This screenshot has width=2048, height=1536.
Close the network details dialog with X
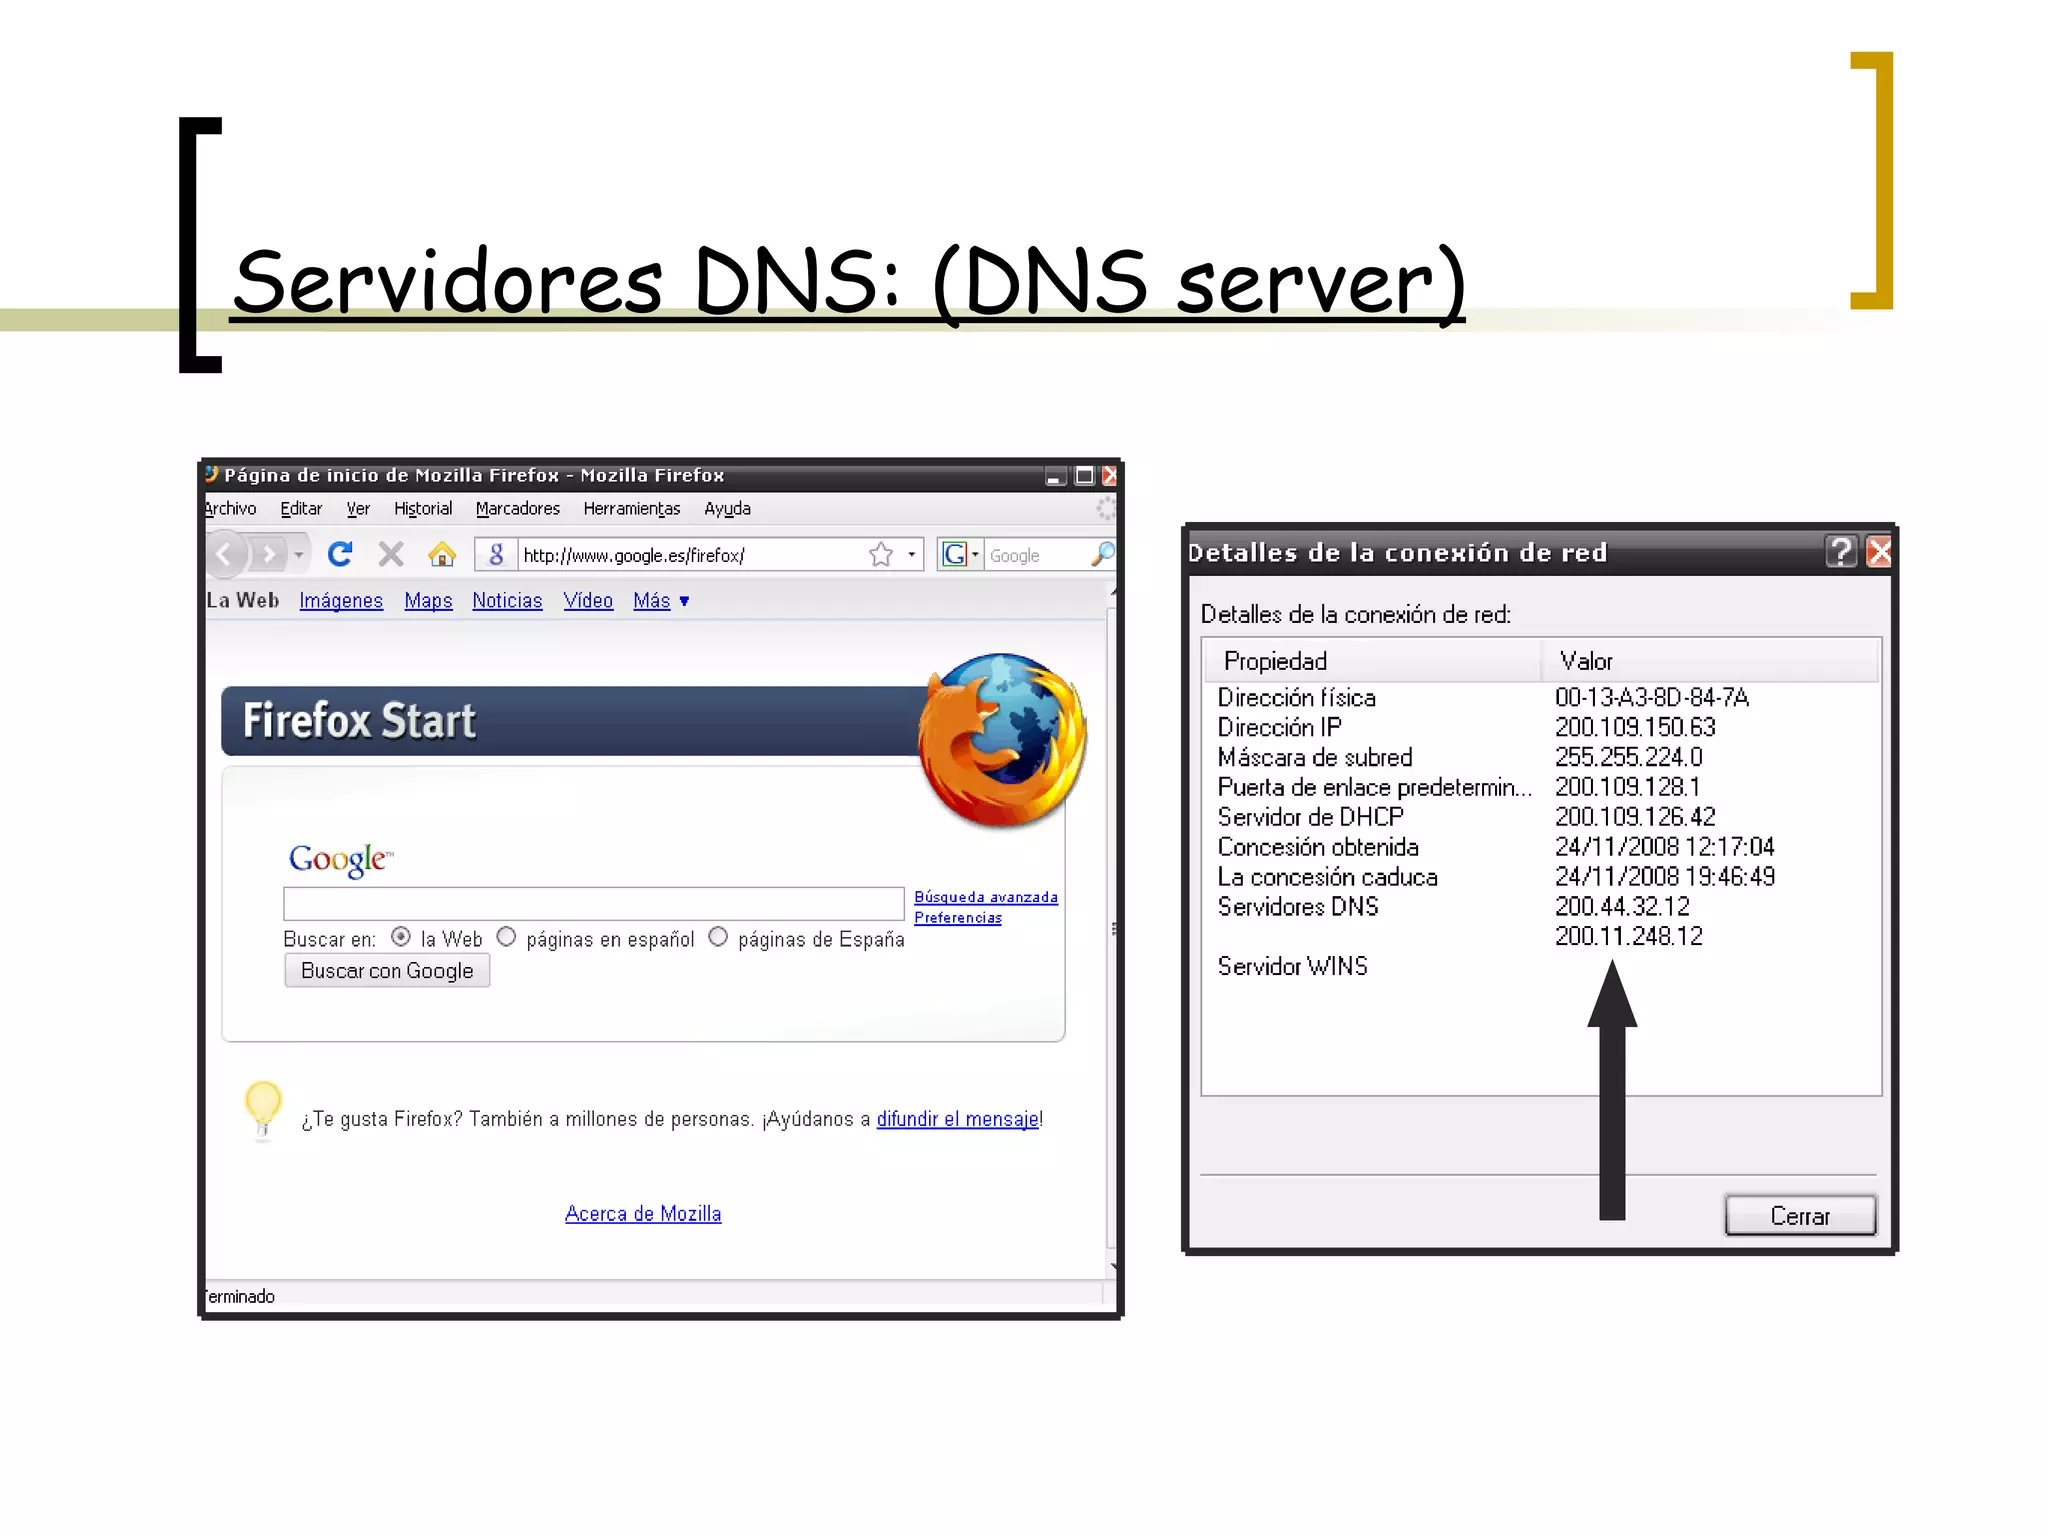pos(1878,551)
